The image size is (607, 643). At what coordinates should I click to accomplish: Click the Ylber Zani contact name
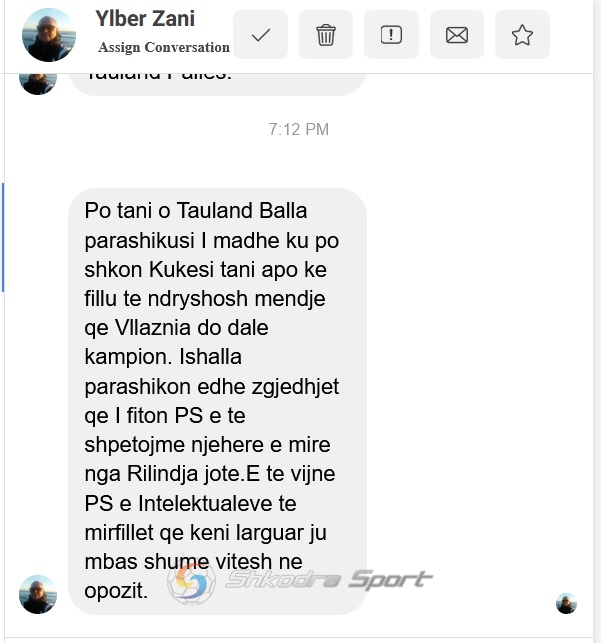coord(145,19)
